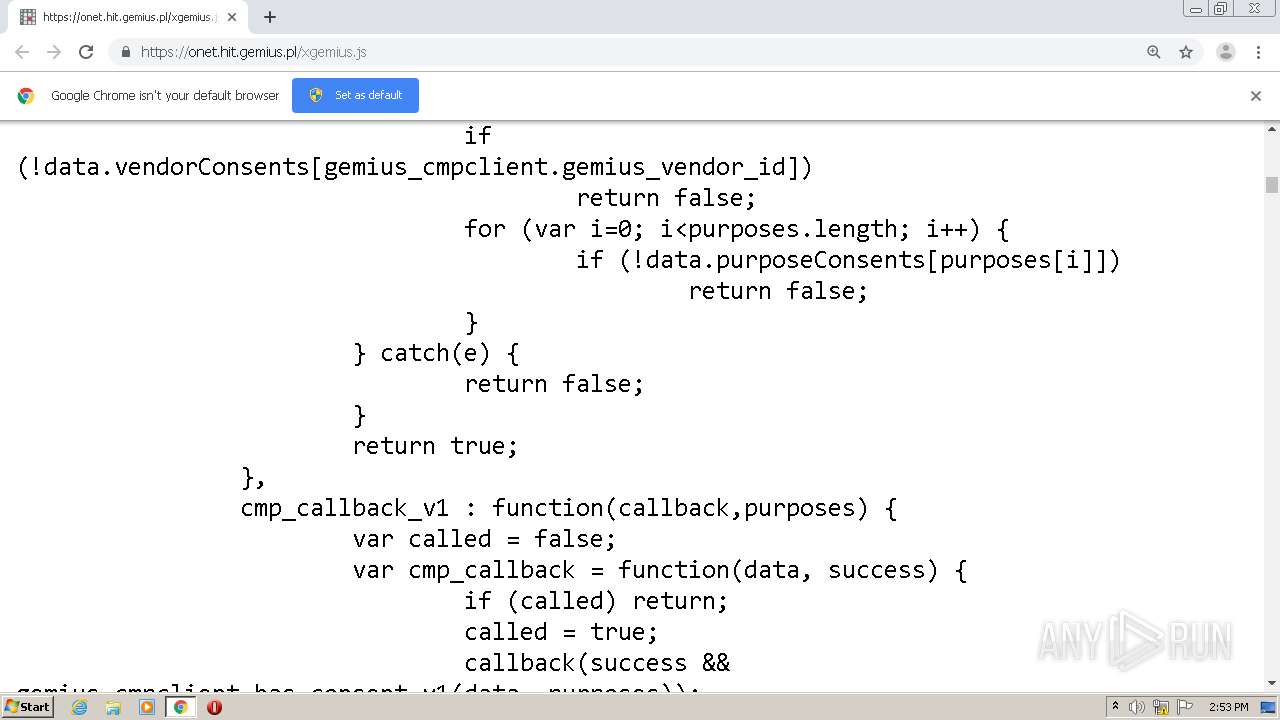Click the line 'var called = false;'
Image resolution: width=1280 pixels, height=720 pixels.
click(x=484, y=539)
